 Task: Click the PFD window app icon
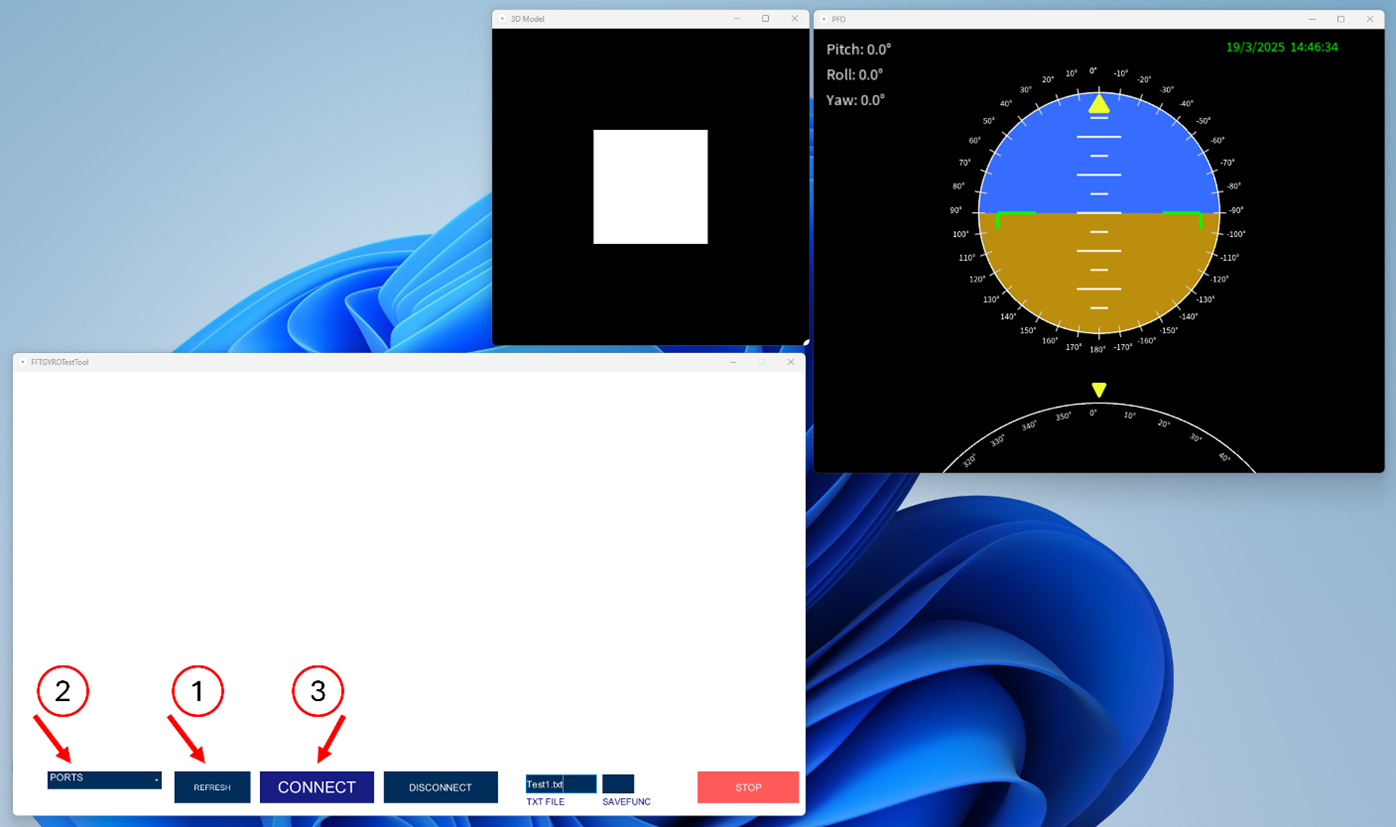pyautogui.click(x=824, y=19)
